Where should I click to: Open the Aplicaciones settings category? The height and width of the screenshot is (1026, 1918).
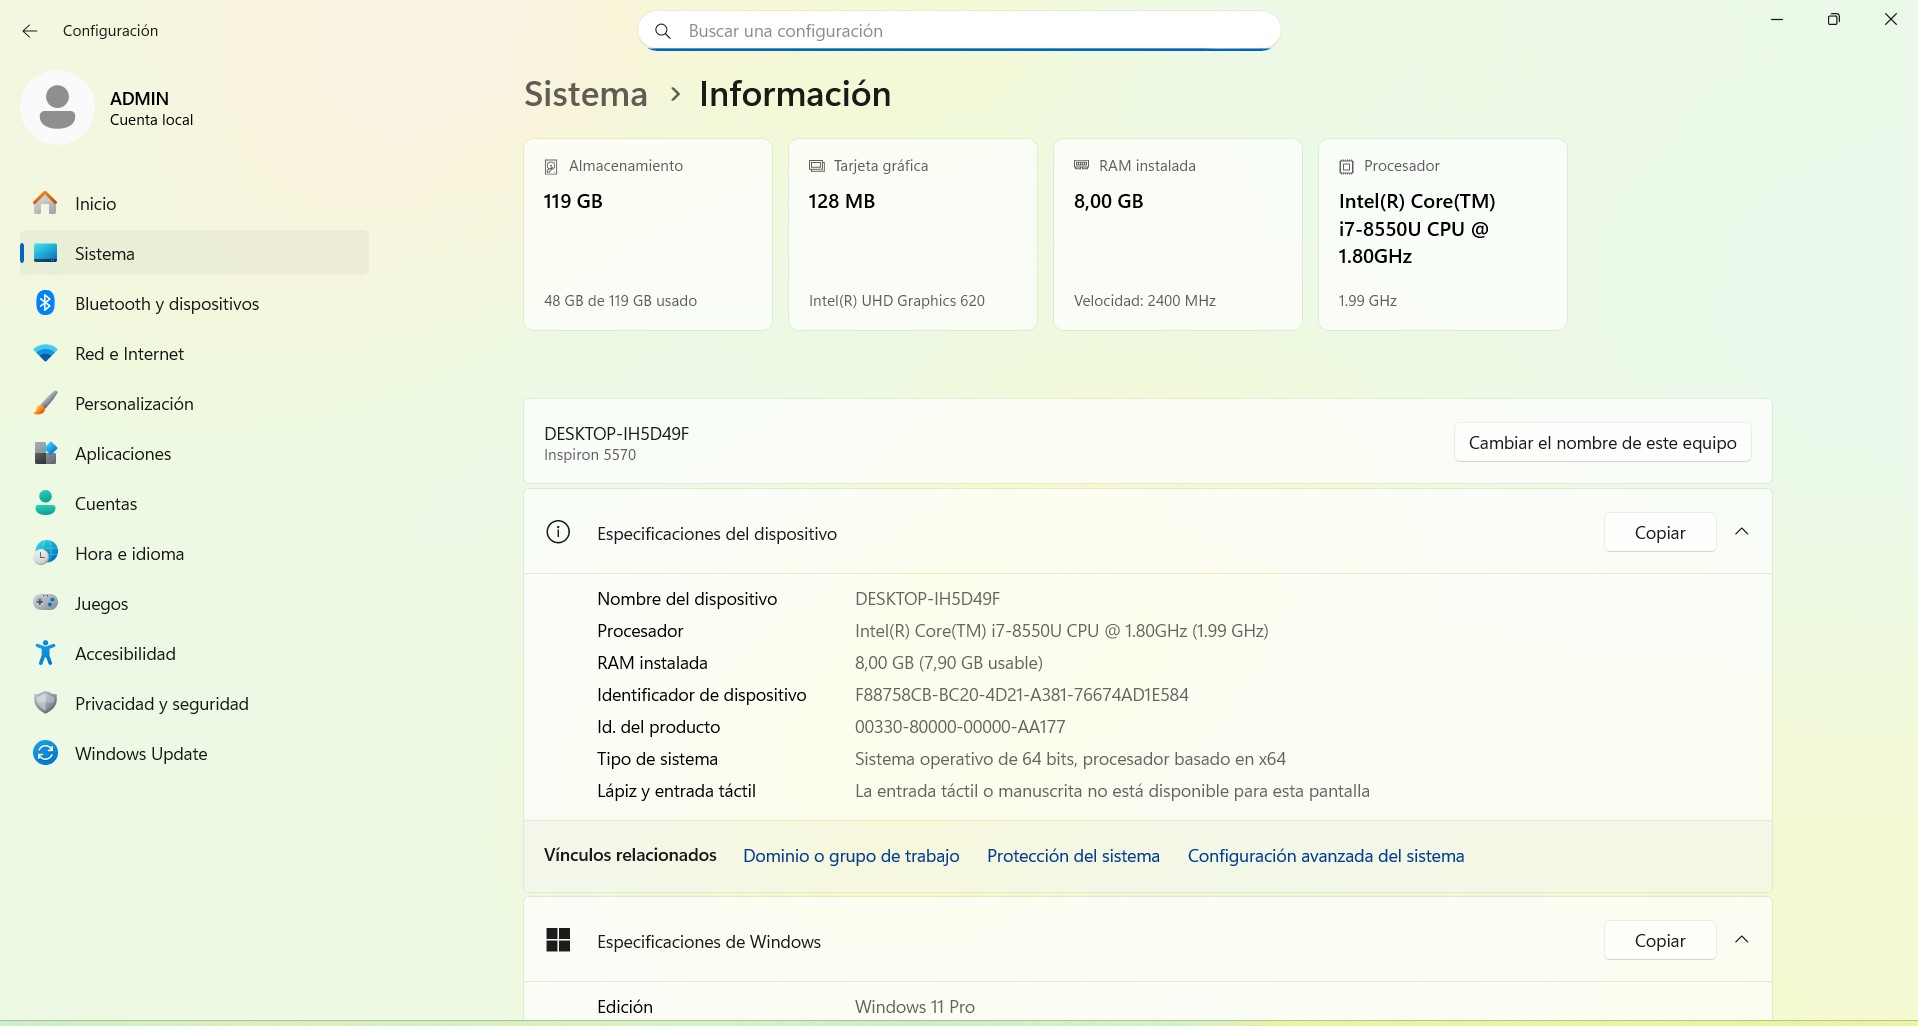122,454
